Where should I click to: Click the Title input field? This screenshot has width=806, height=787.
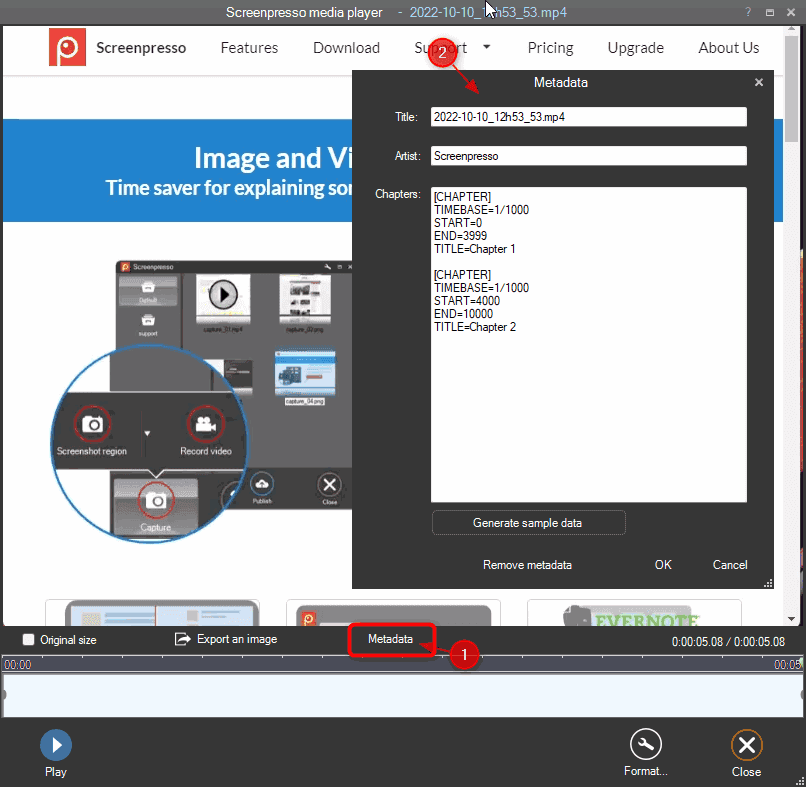pyautogui.click(x=588, y=117)
